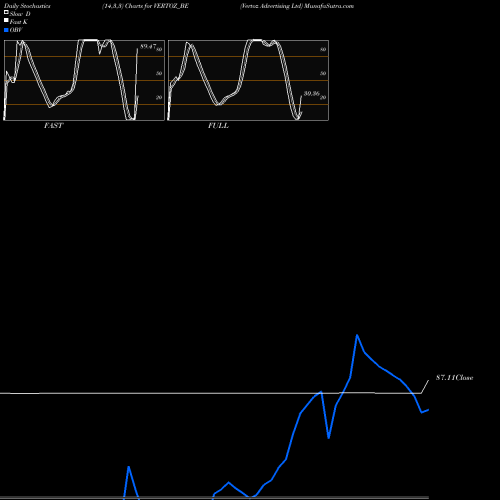Screen dimensions: 500x500
Task: Click the 'Slow D' legend label
Action: pos(20,14)
